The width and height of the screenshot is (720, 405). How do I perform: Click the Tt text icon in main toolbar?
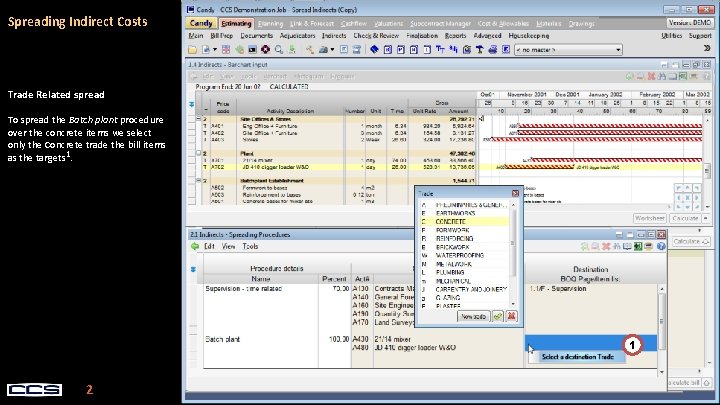pos(440,50)
